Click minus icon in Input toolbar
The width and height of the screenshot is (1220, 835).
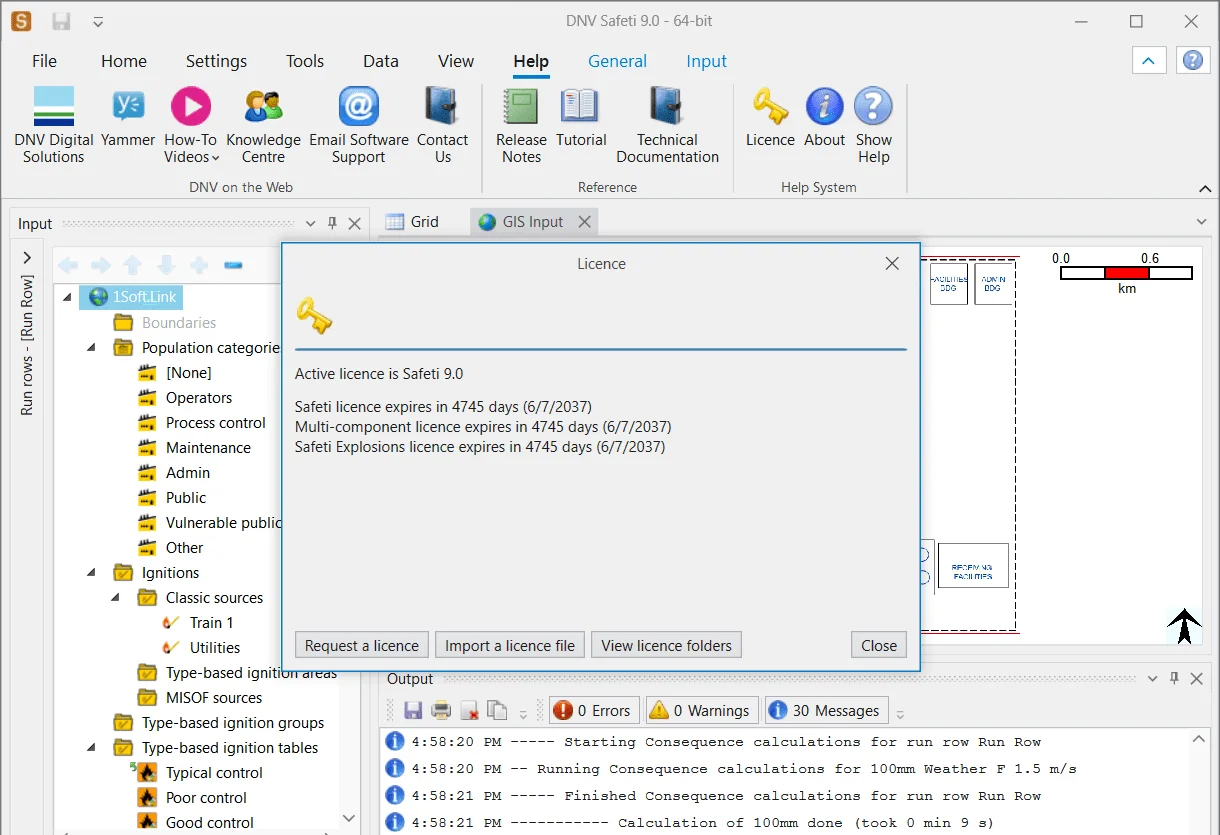click(233, 265)
